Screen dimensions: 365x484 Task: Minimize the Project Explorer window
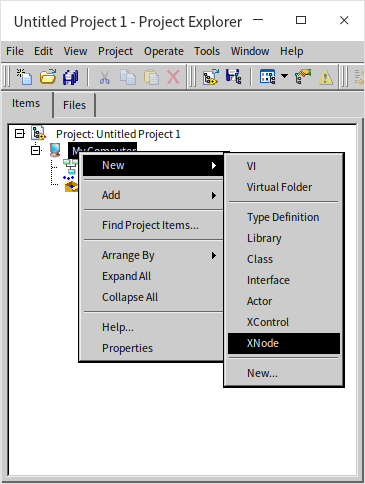(258, 20)
